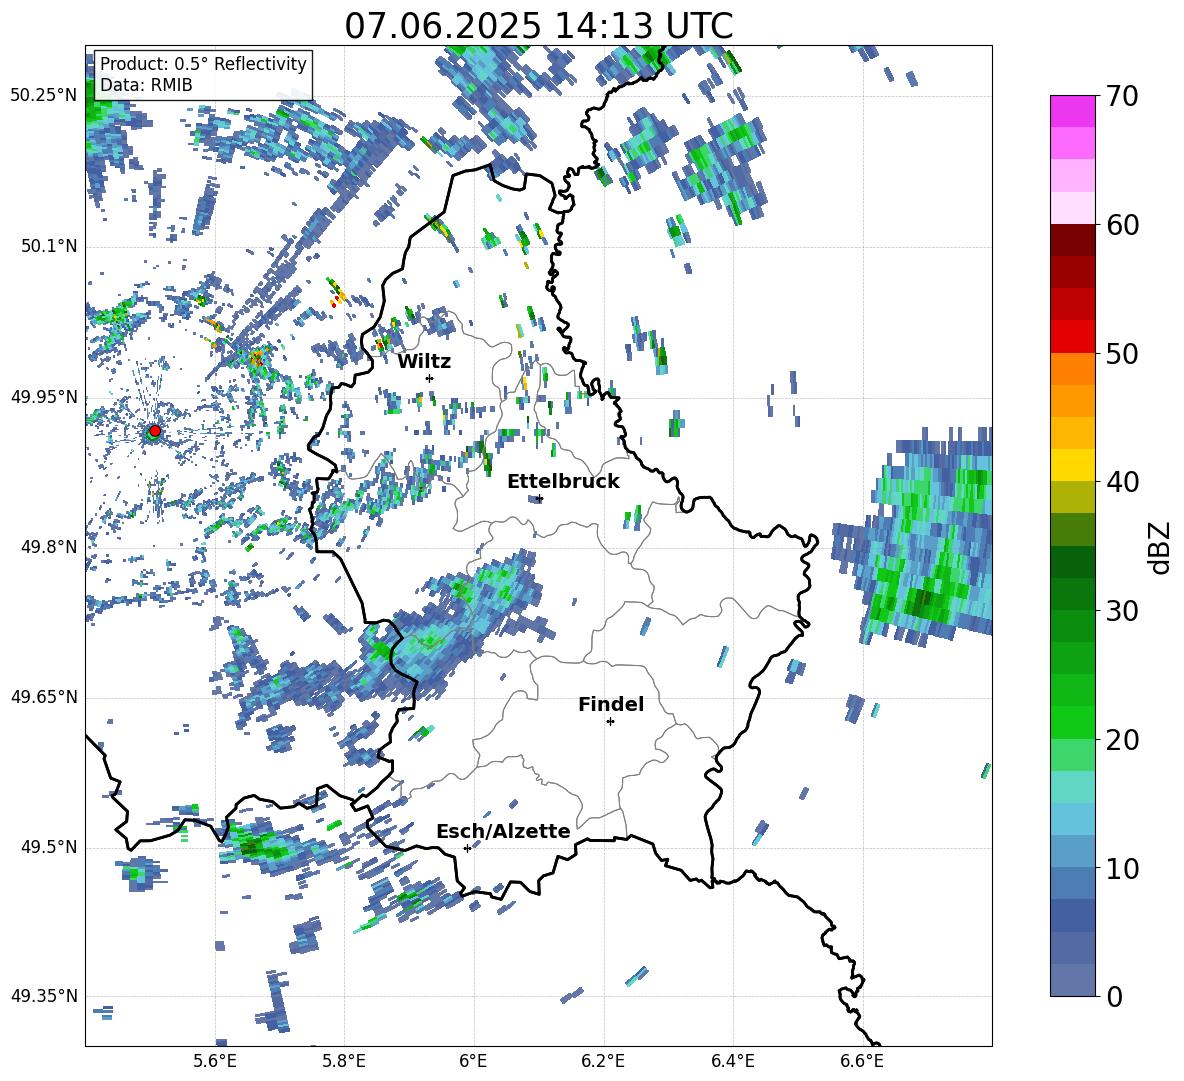Click the 49.95°N latitude tick label

tap(44, 396)
